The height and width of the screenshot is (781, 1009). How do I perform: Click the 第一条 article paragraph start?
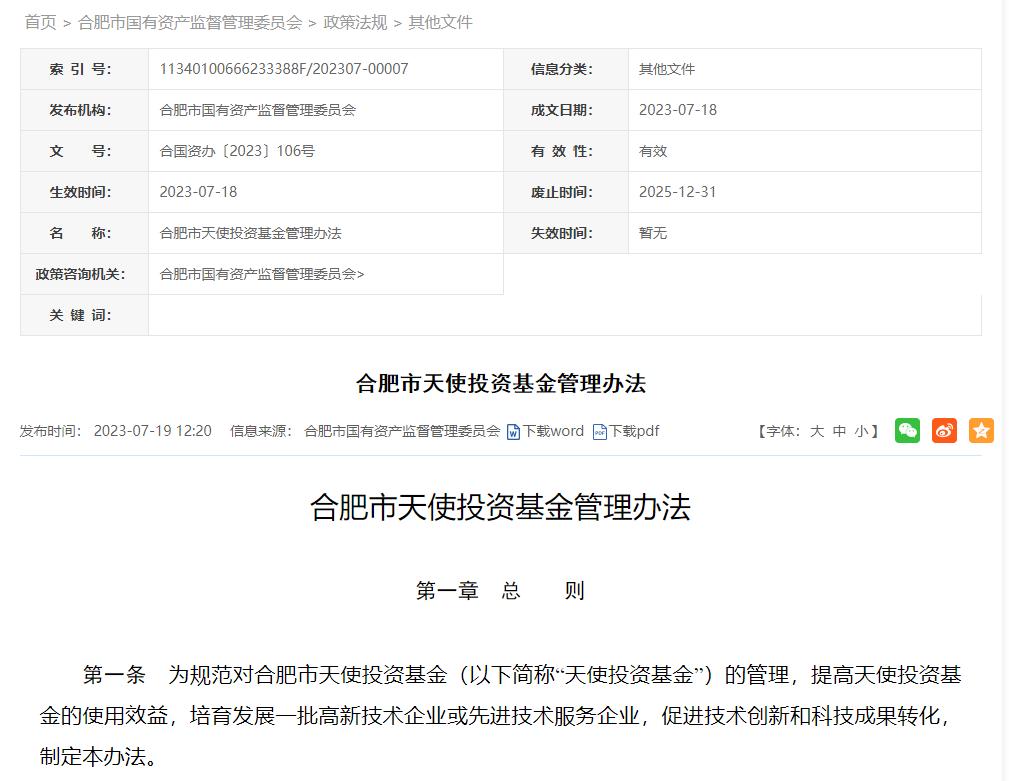115,675
